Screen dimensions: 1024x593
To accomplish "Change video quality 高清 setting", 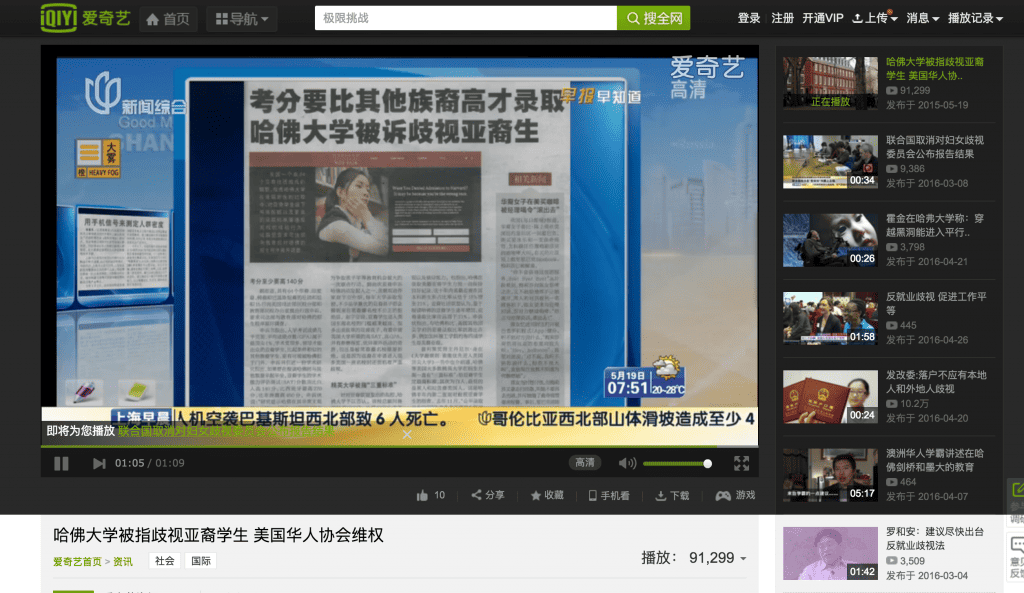I will 584,462.
